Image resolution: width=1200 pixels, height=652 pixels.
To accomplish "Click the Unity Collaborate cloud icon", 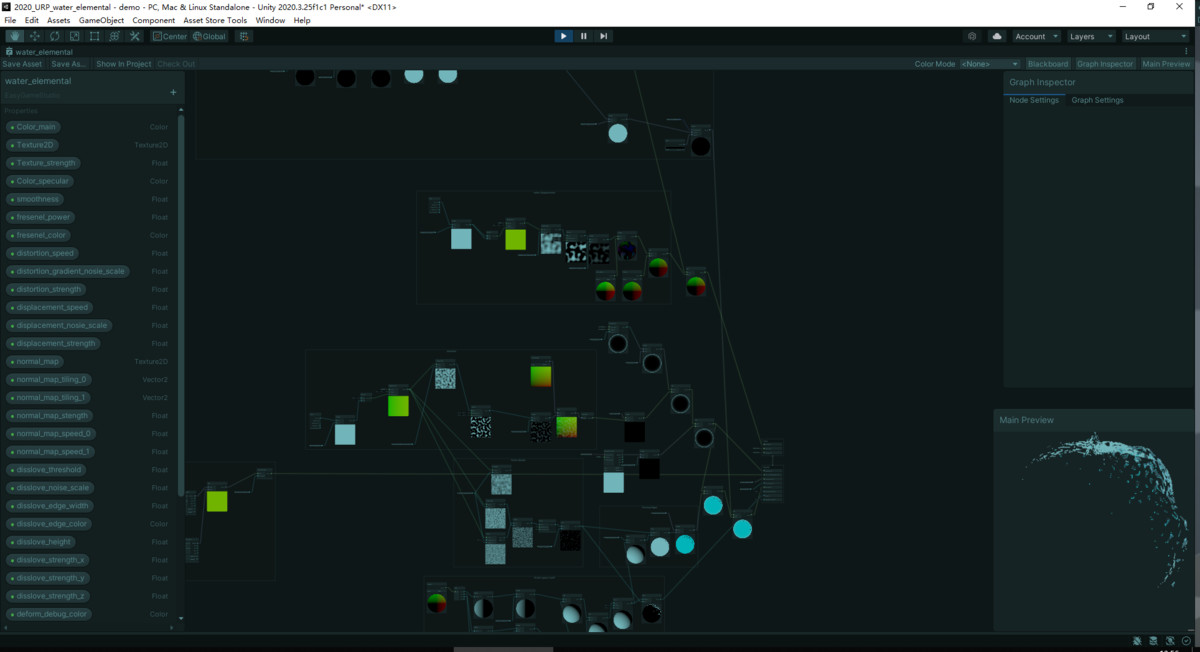I will [x=996, y=35].
